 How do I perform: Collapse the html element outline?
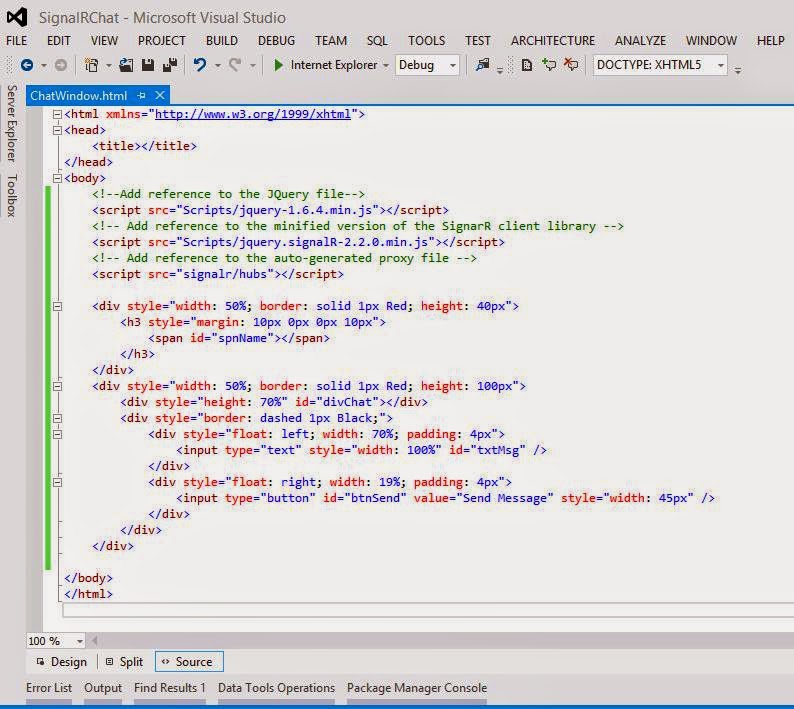[57, 114]
